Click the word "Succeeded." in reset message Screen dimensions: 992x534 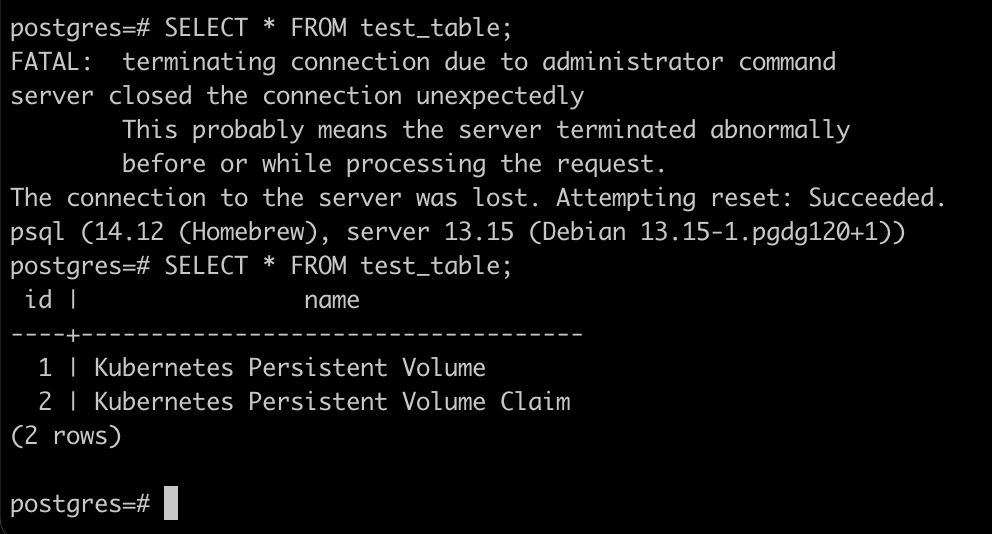click(x=876, y=198)
